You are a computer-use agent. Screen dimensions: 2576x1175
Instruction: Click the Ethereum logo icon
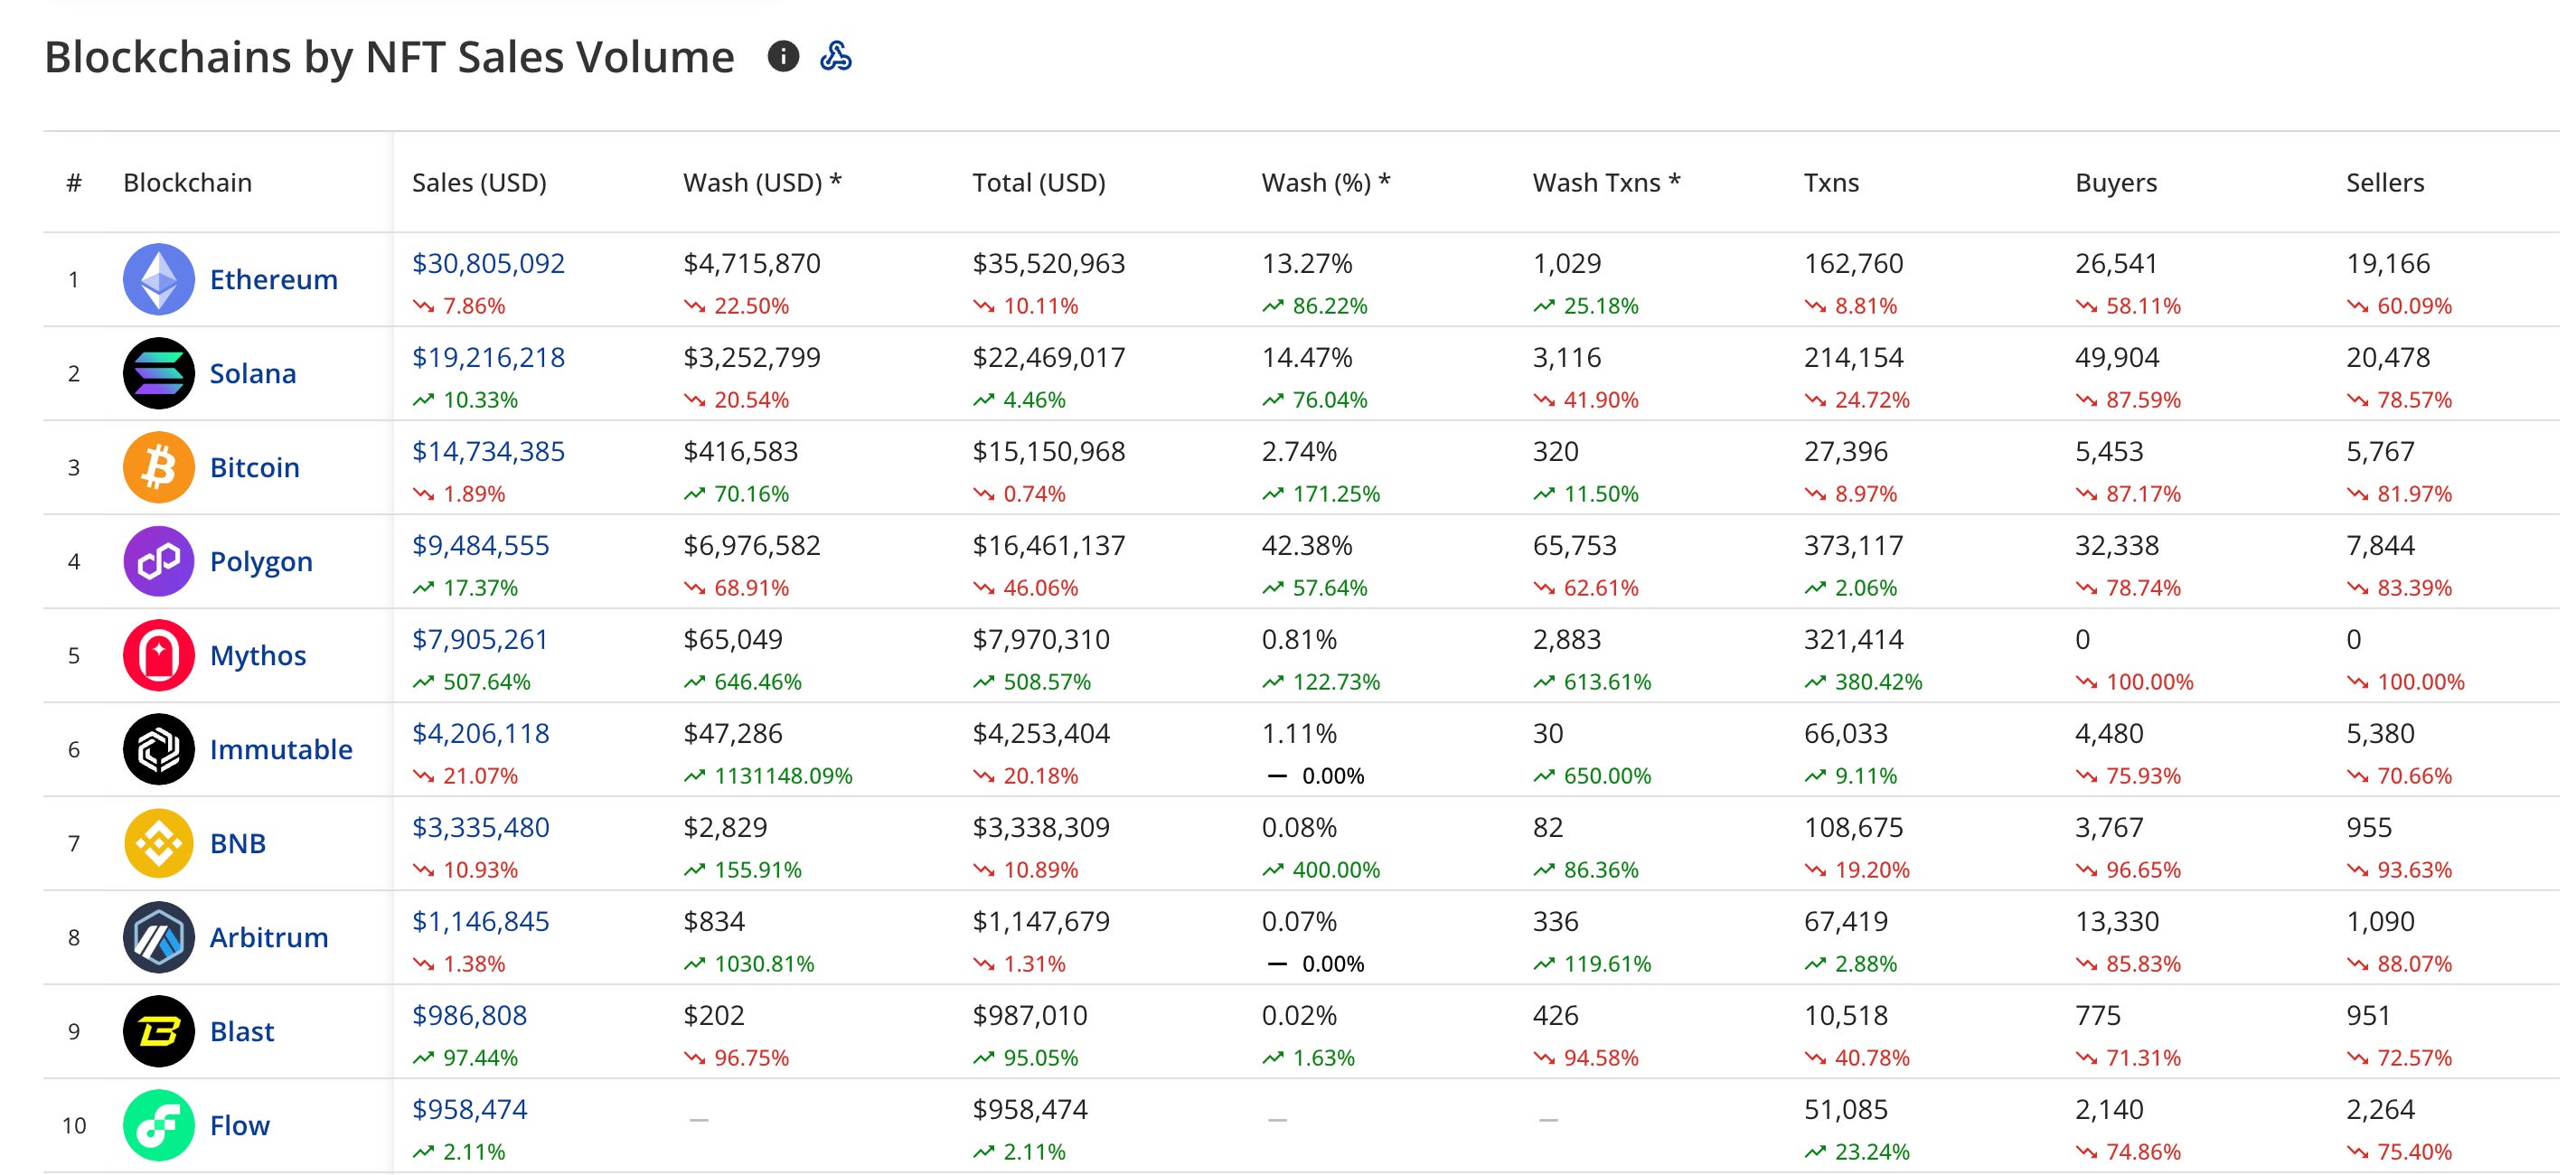[x=158, y=279]
